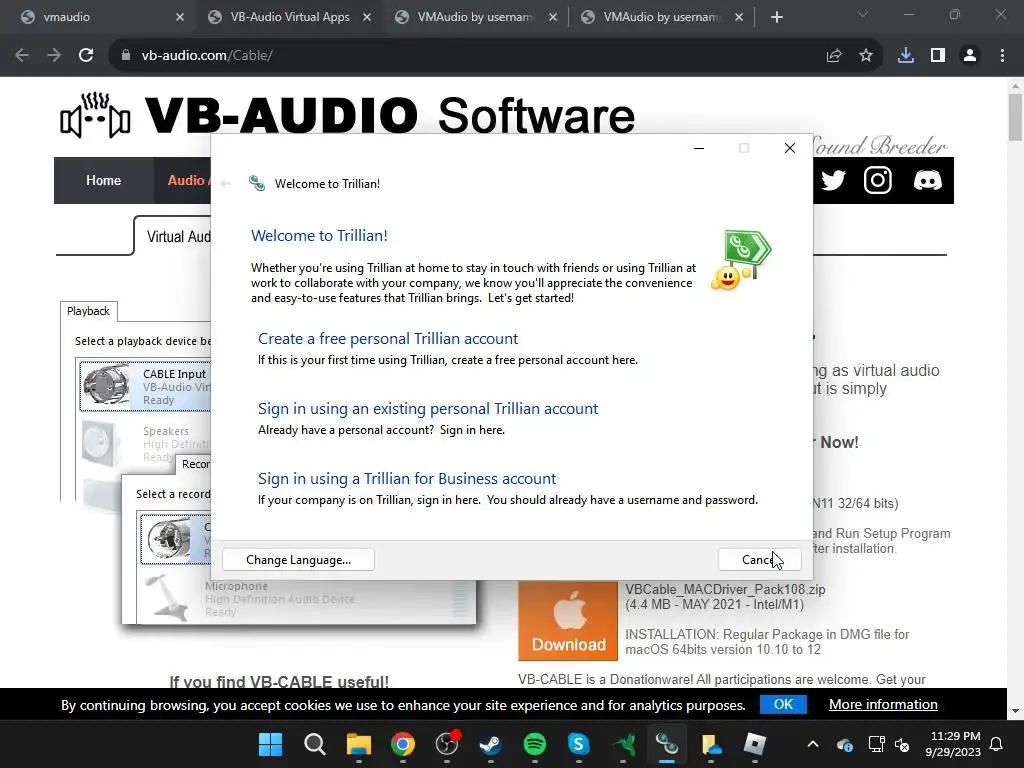Screen dimensions: 1024x768
Task: Open Windows taskbar Search
Action: (x=315, y=744)
